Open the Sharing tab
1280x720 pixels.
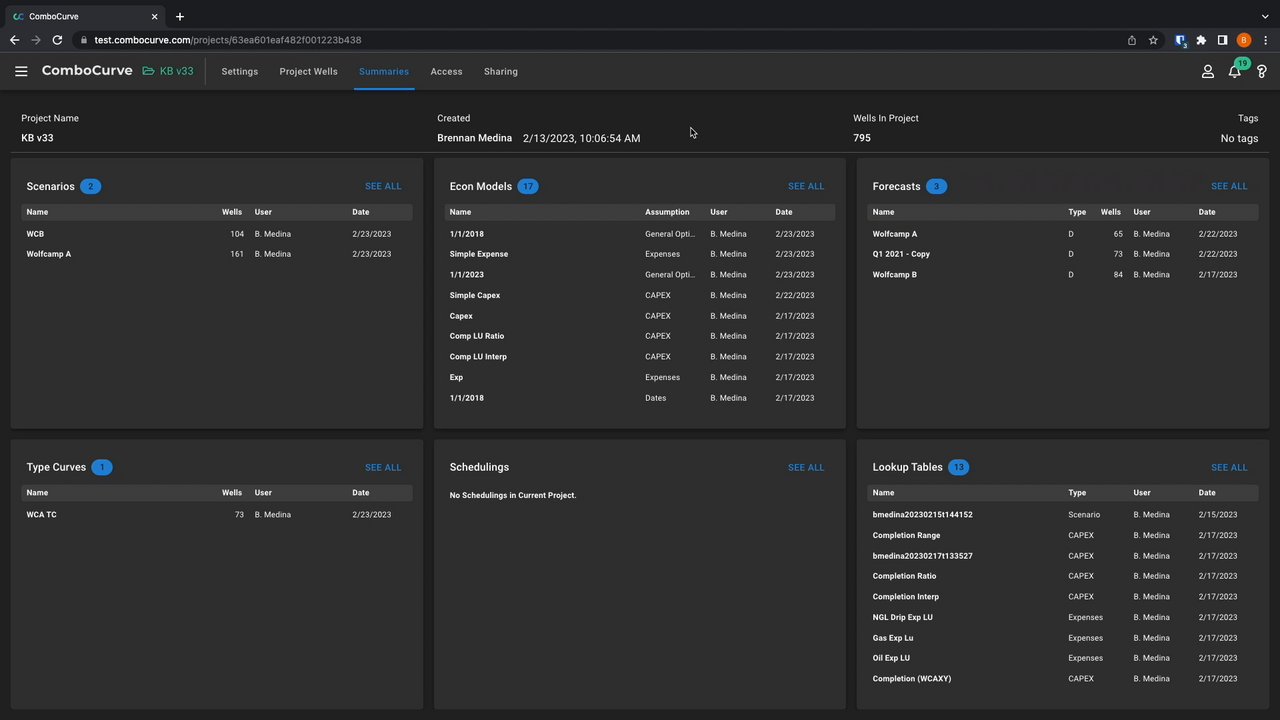(500, 72)
